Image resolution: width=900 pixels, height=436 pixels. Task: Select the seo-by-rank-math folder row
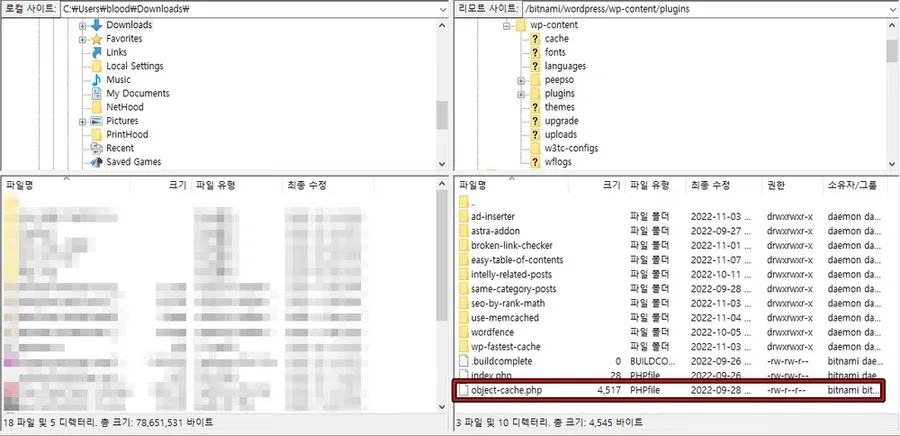pos(670,303)
